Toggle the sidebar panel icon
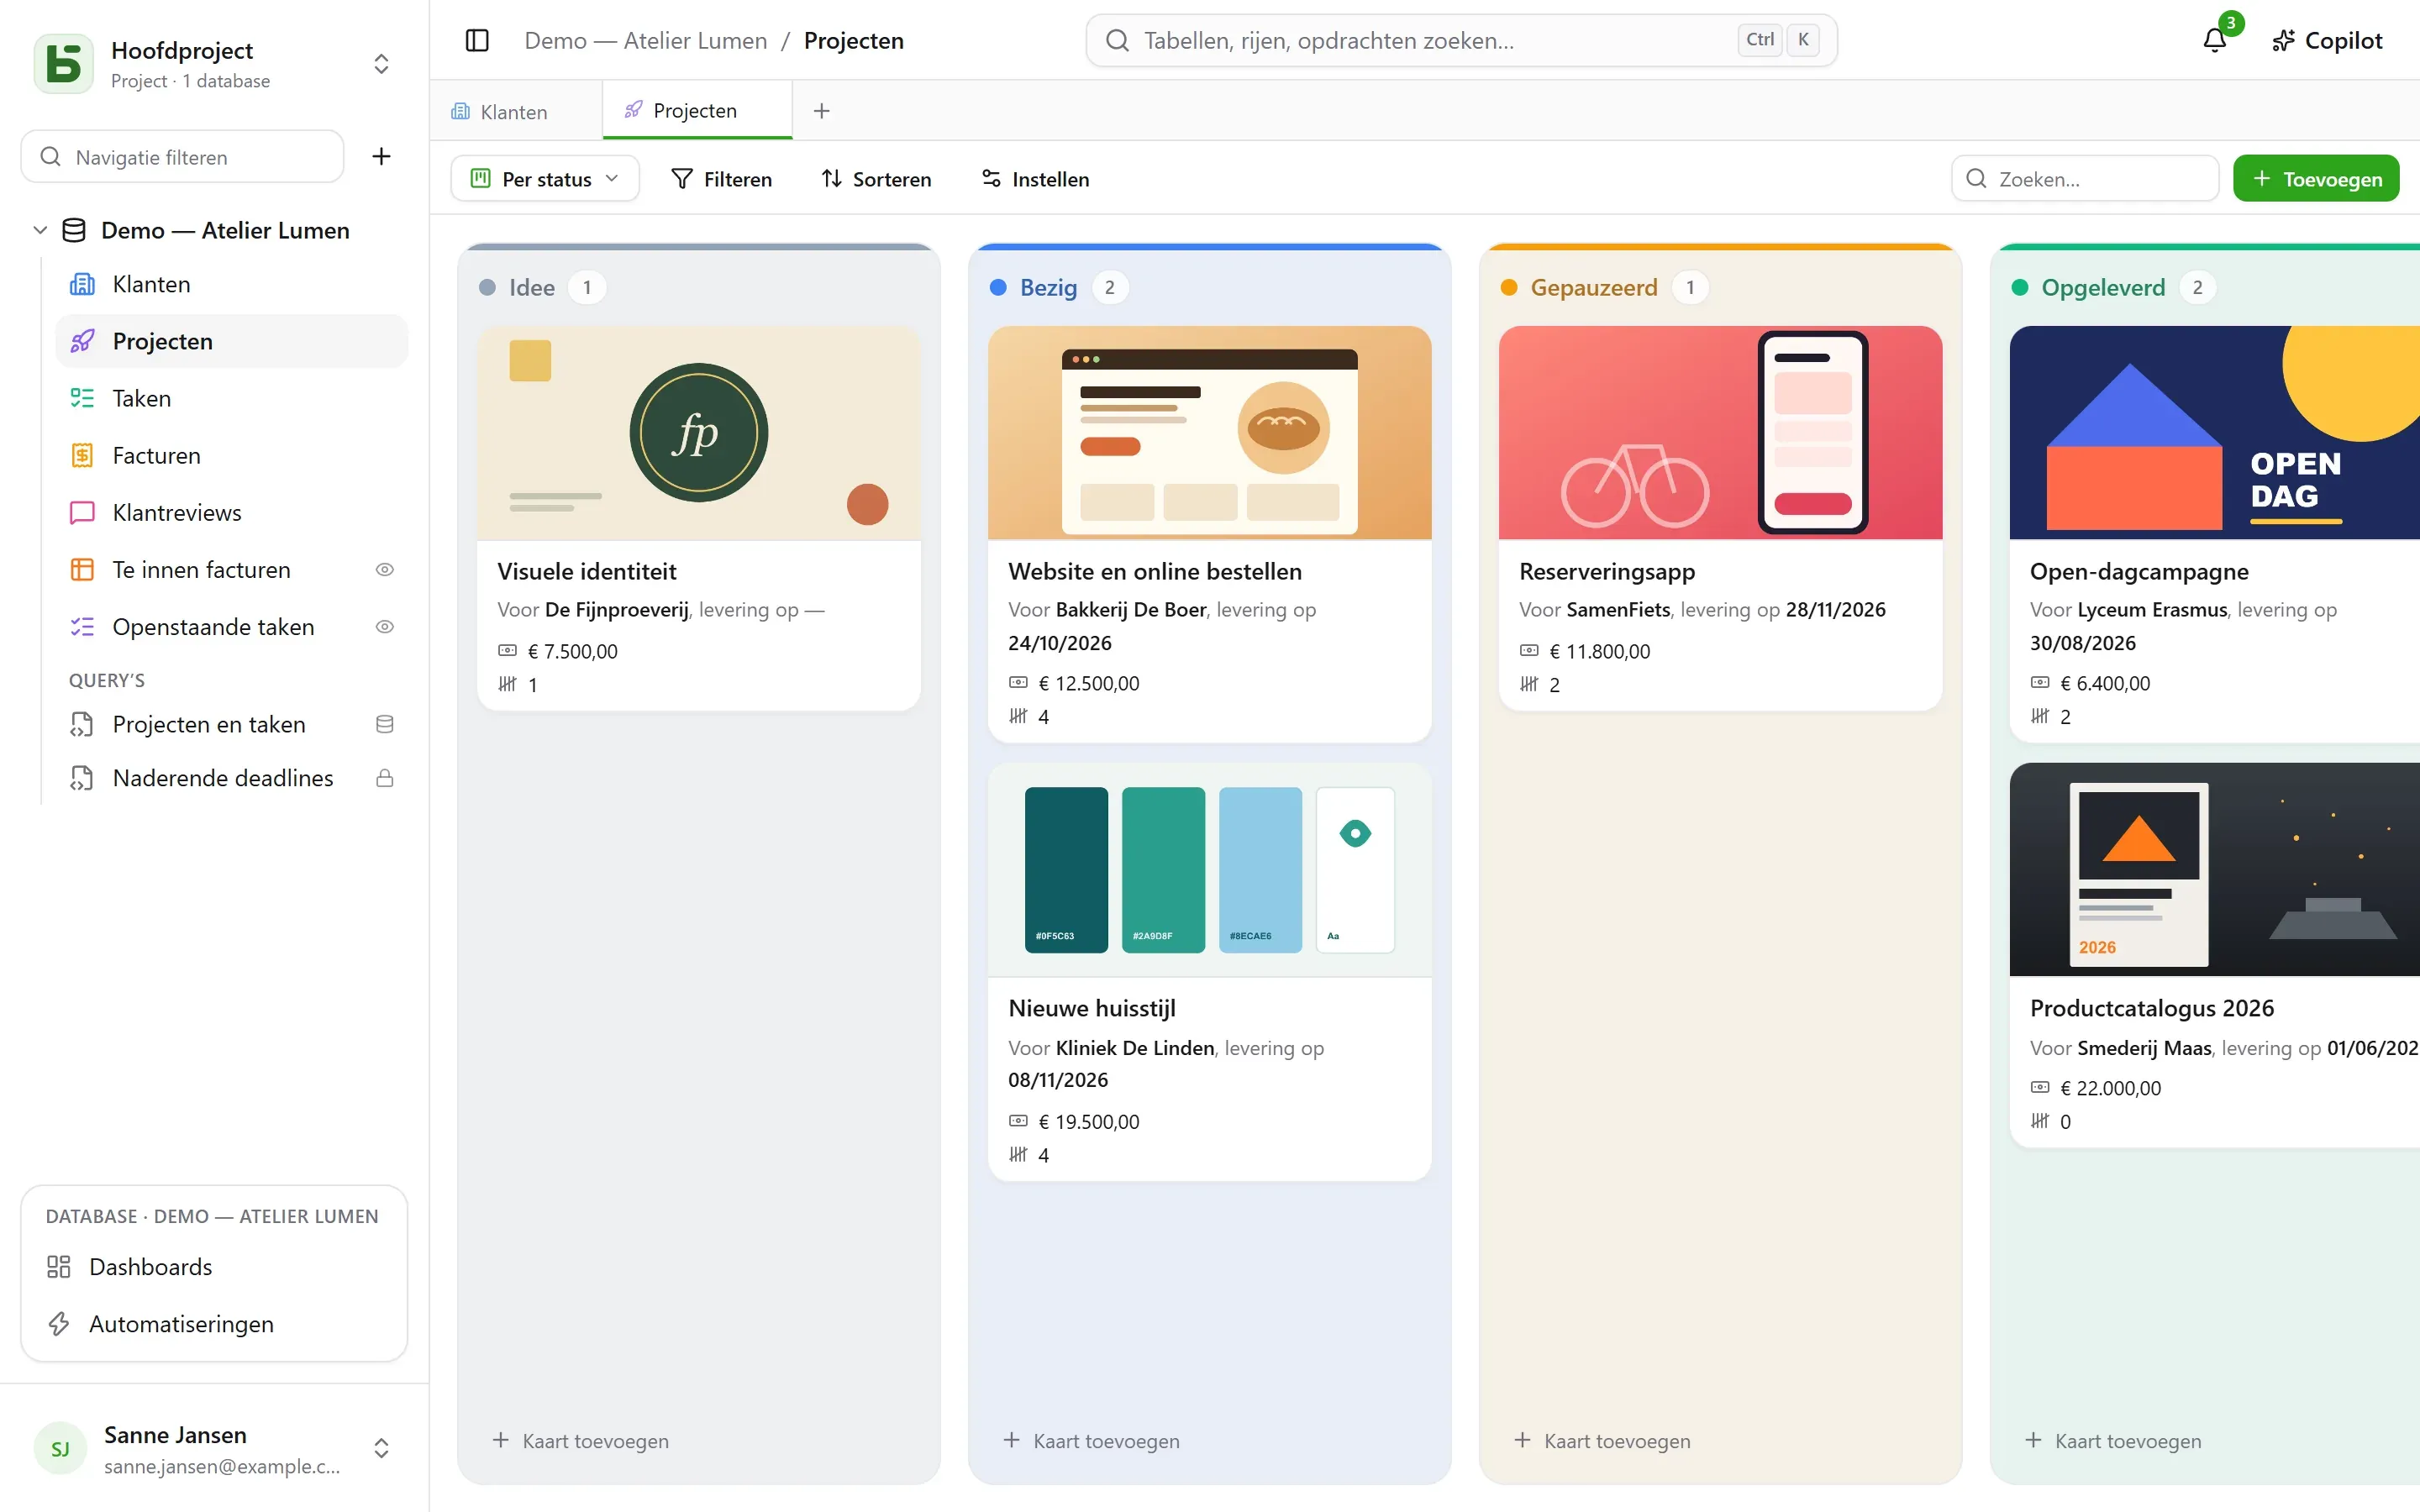Screen dimensions: 2420x1512 [477, 40]
